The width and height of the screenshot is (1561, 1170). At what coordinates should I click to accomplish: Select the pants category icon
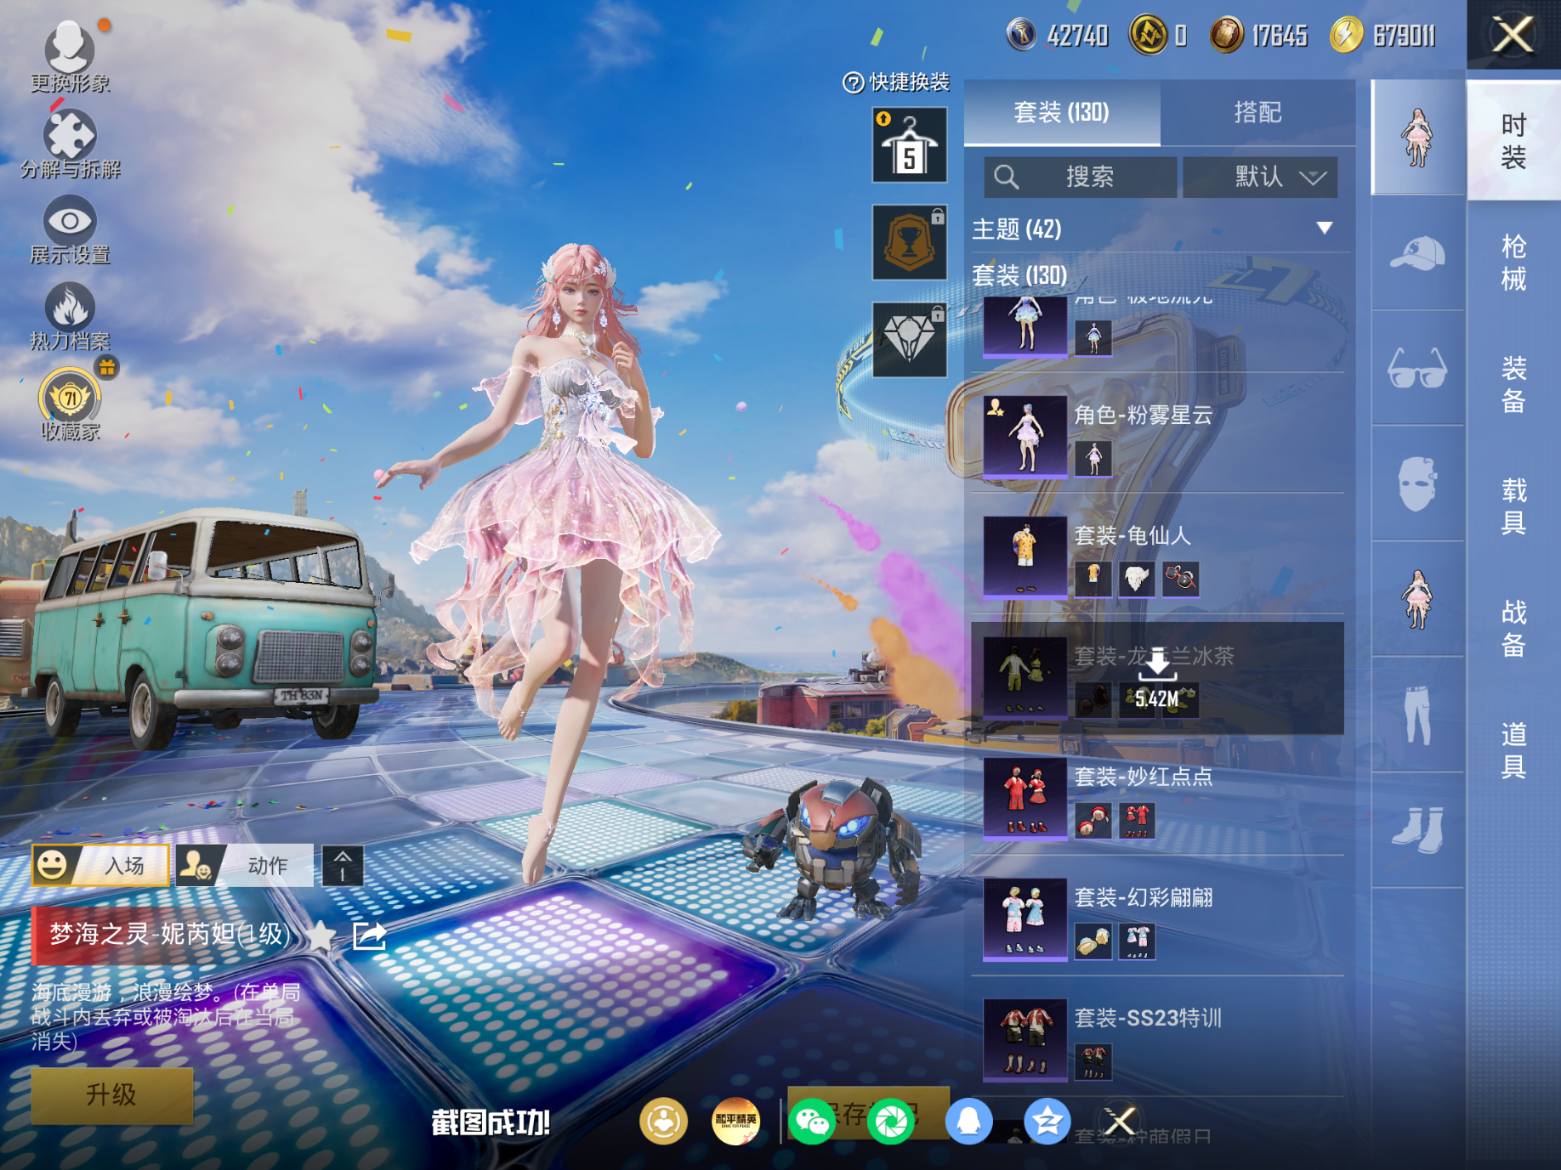pos(1416,714)
